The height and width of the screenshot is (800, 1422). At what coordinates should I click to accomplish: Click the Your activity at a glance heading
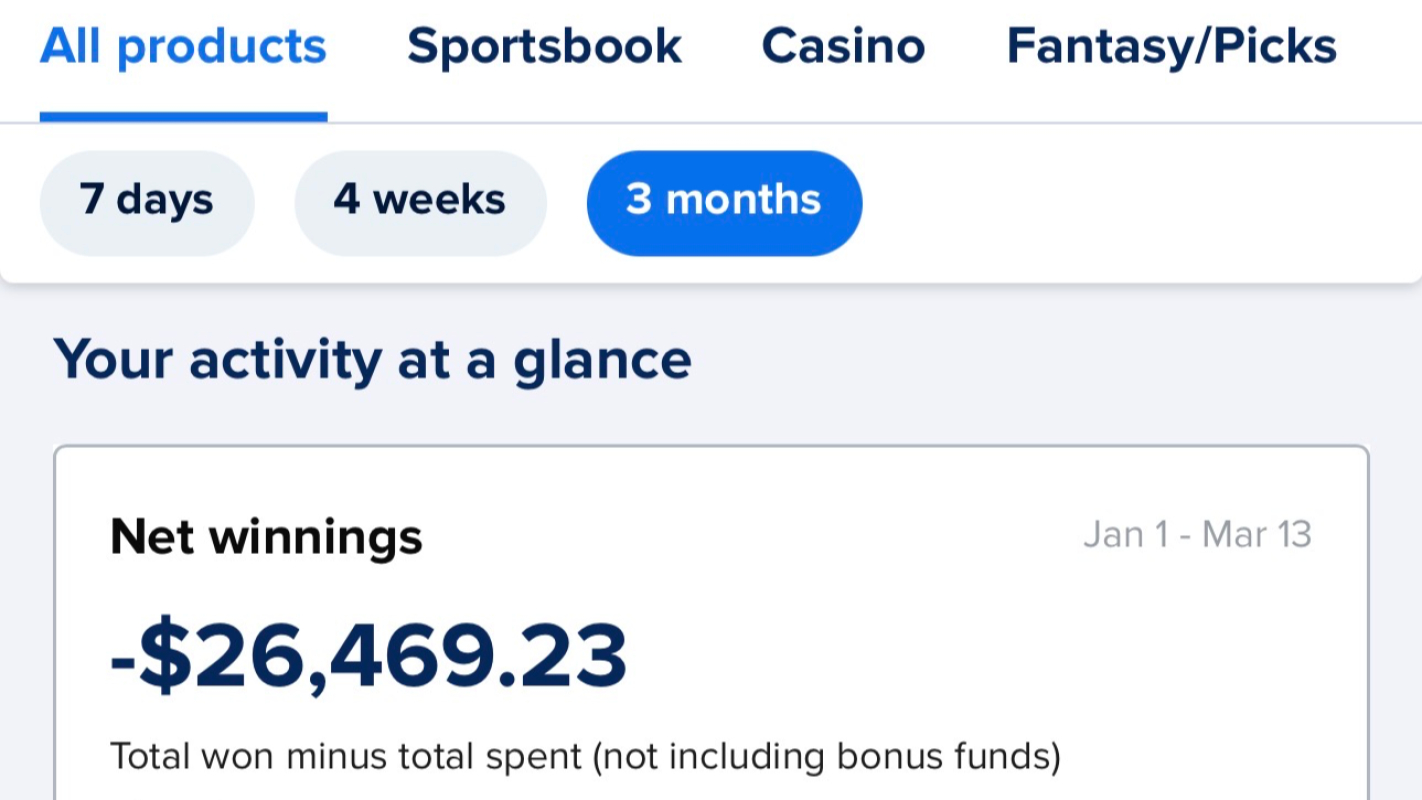(x=372, y=359)
